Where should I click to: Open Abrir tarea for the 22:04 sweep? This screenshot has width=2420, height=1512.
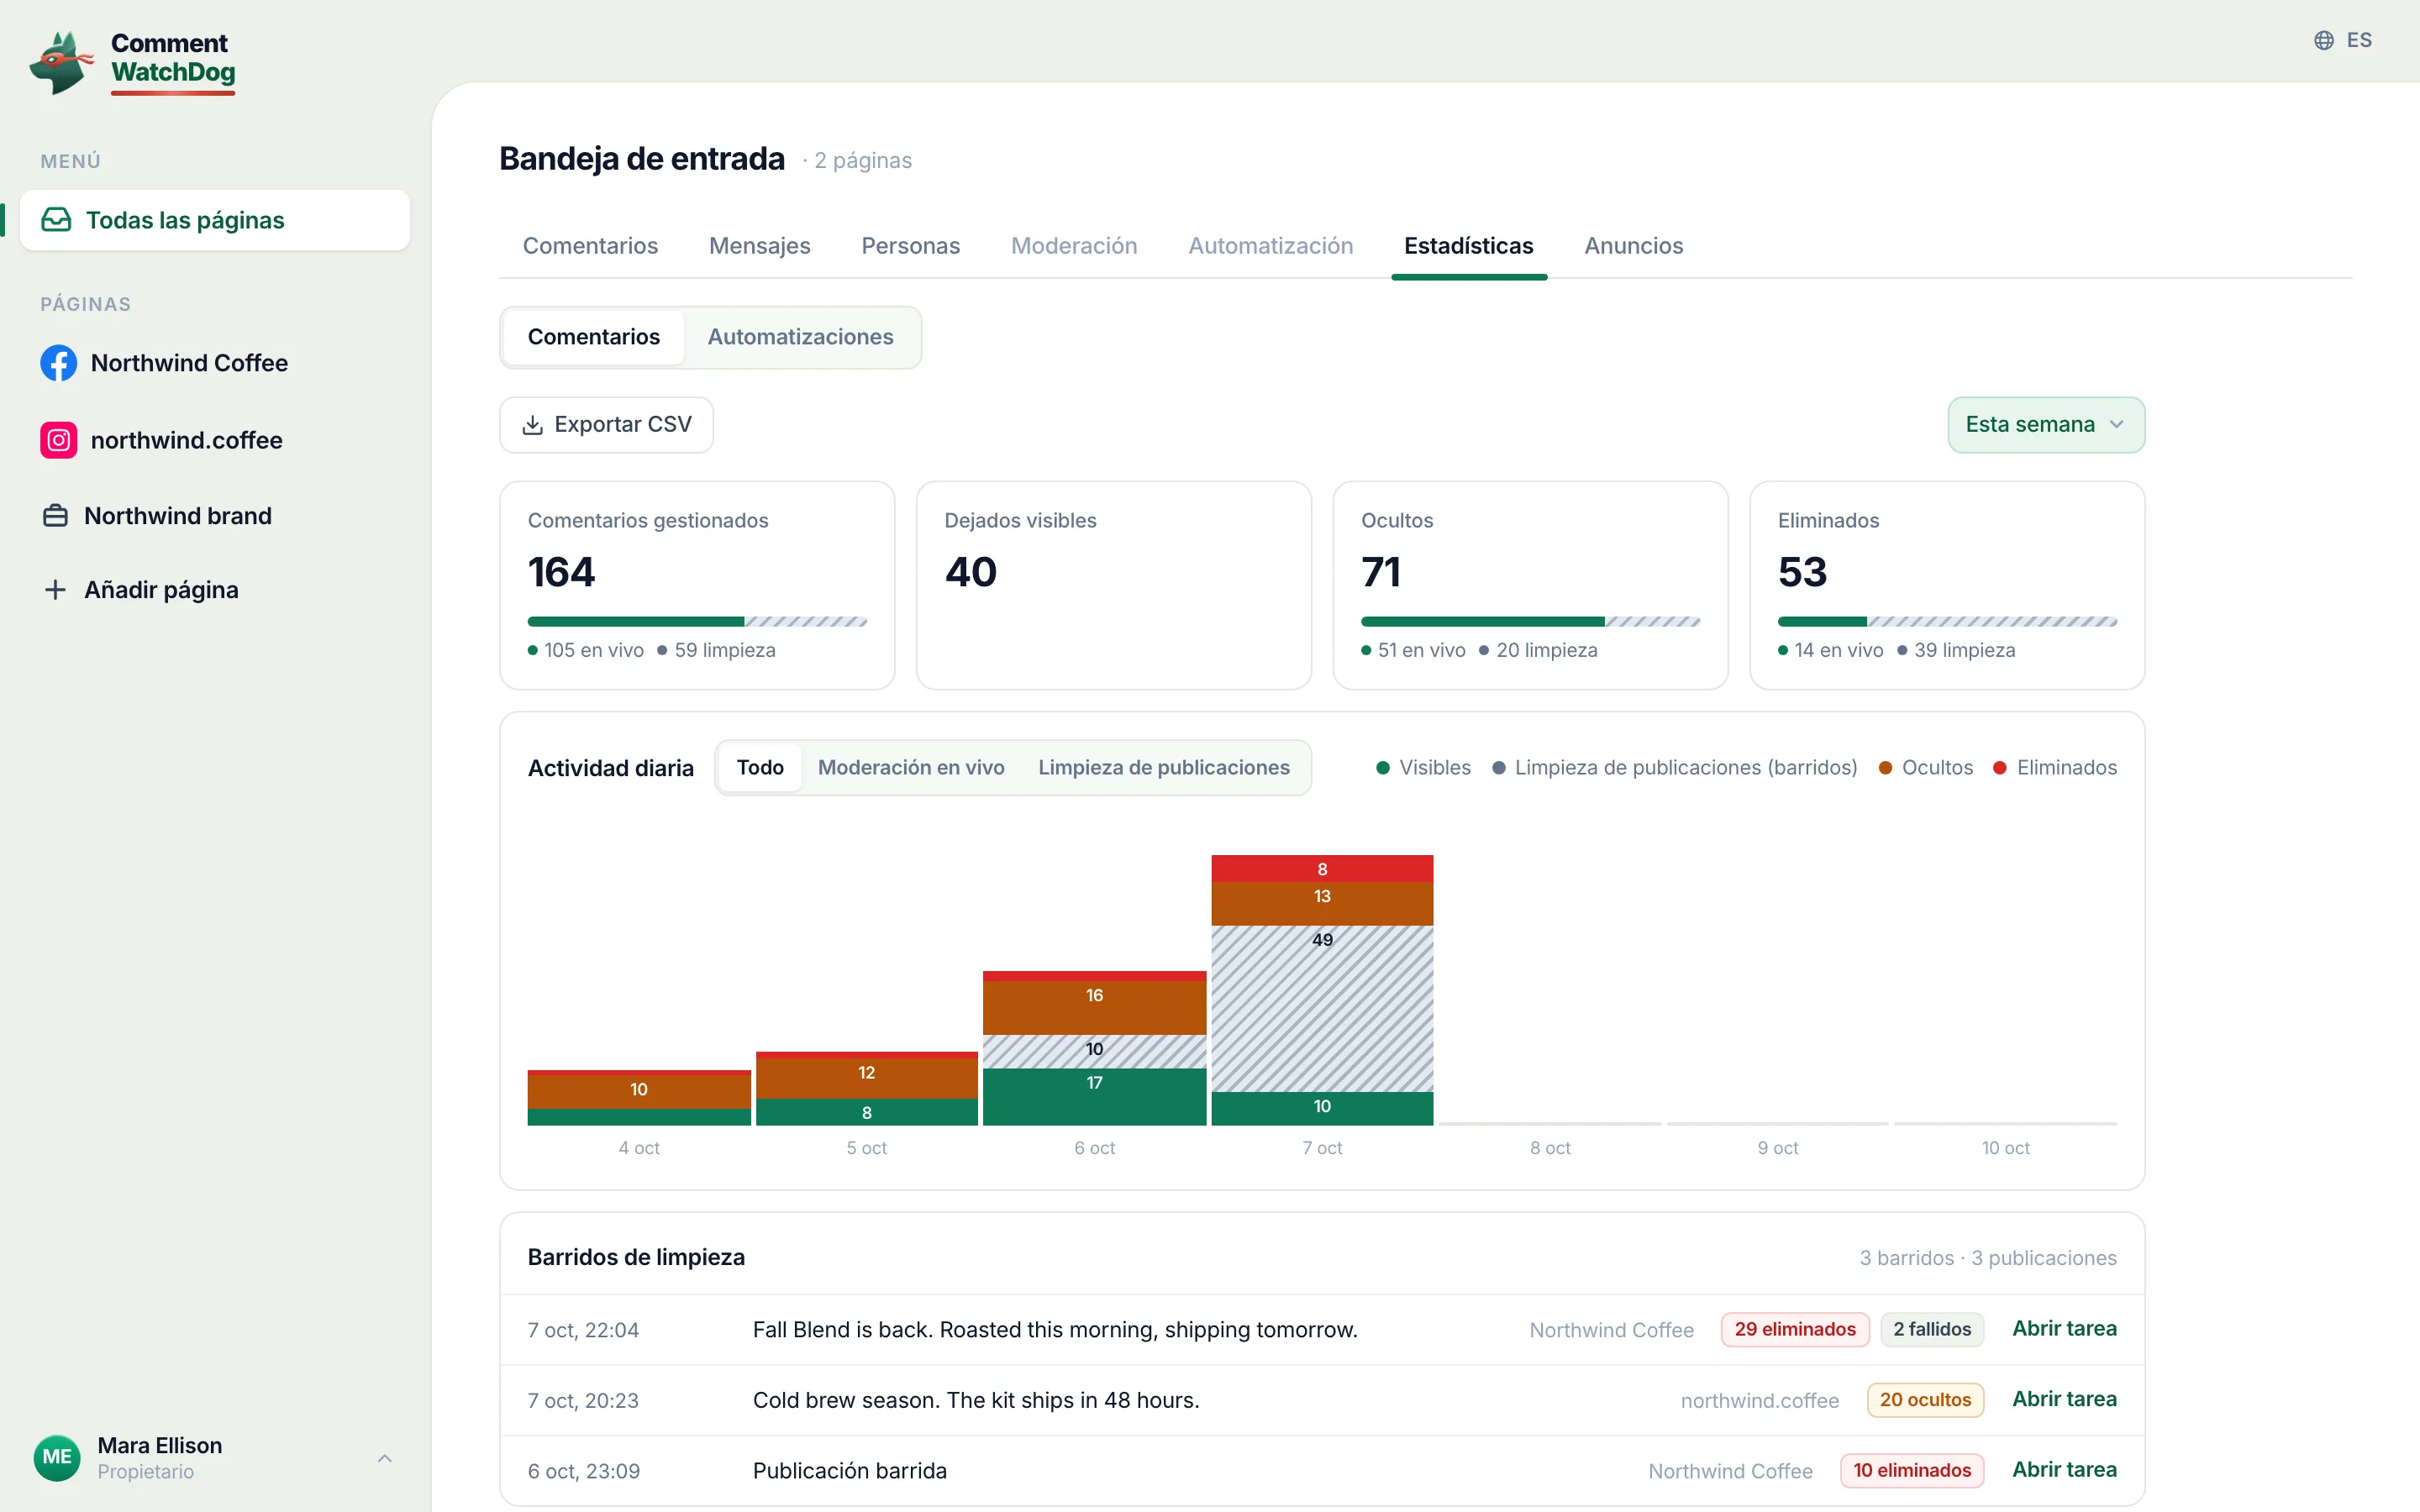click(2064, 1329)
